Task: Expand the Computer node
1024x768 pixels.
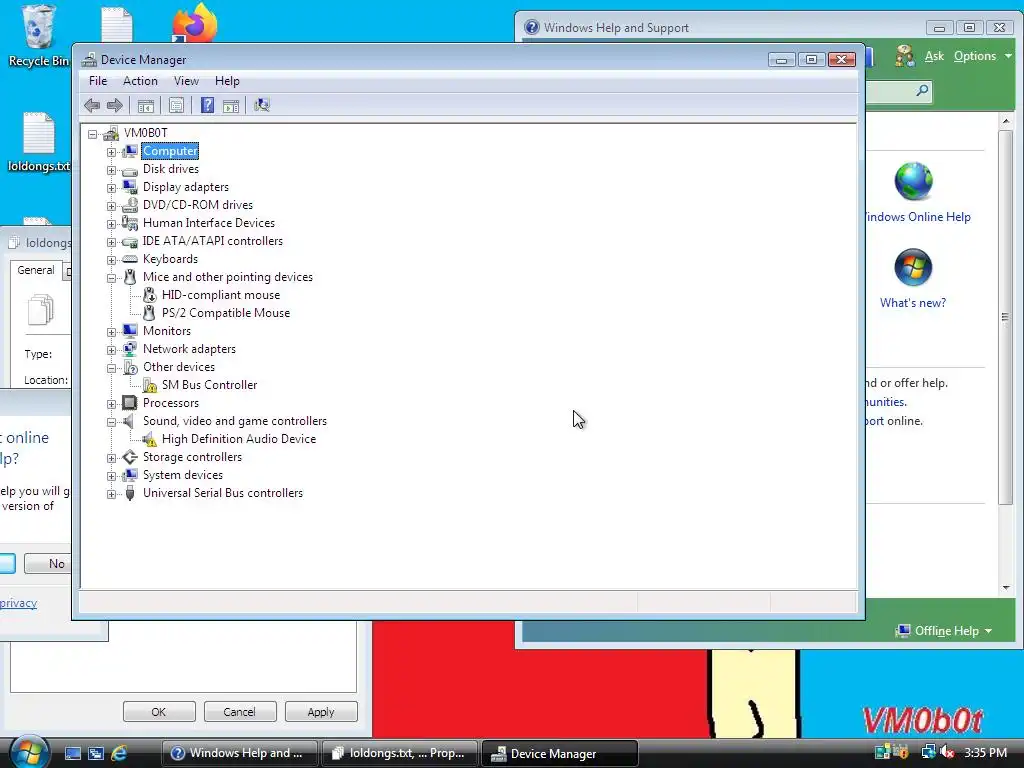Action: 111,152
